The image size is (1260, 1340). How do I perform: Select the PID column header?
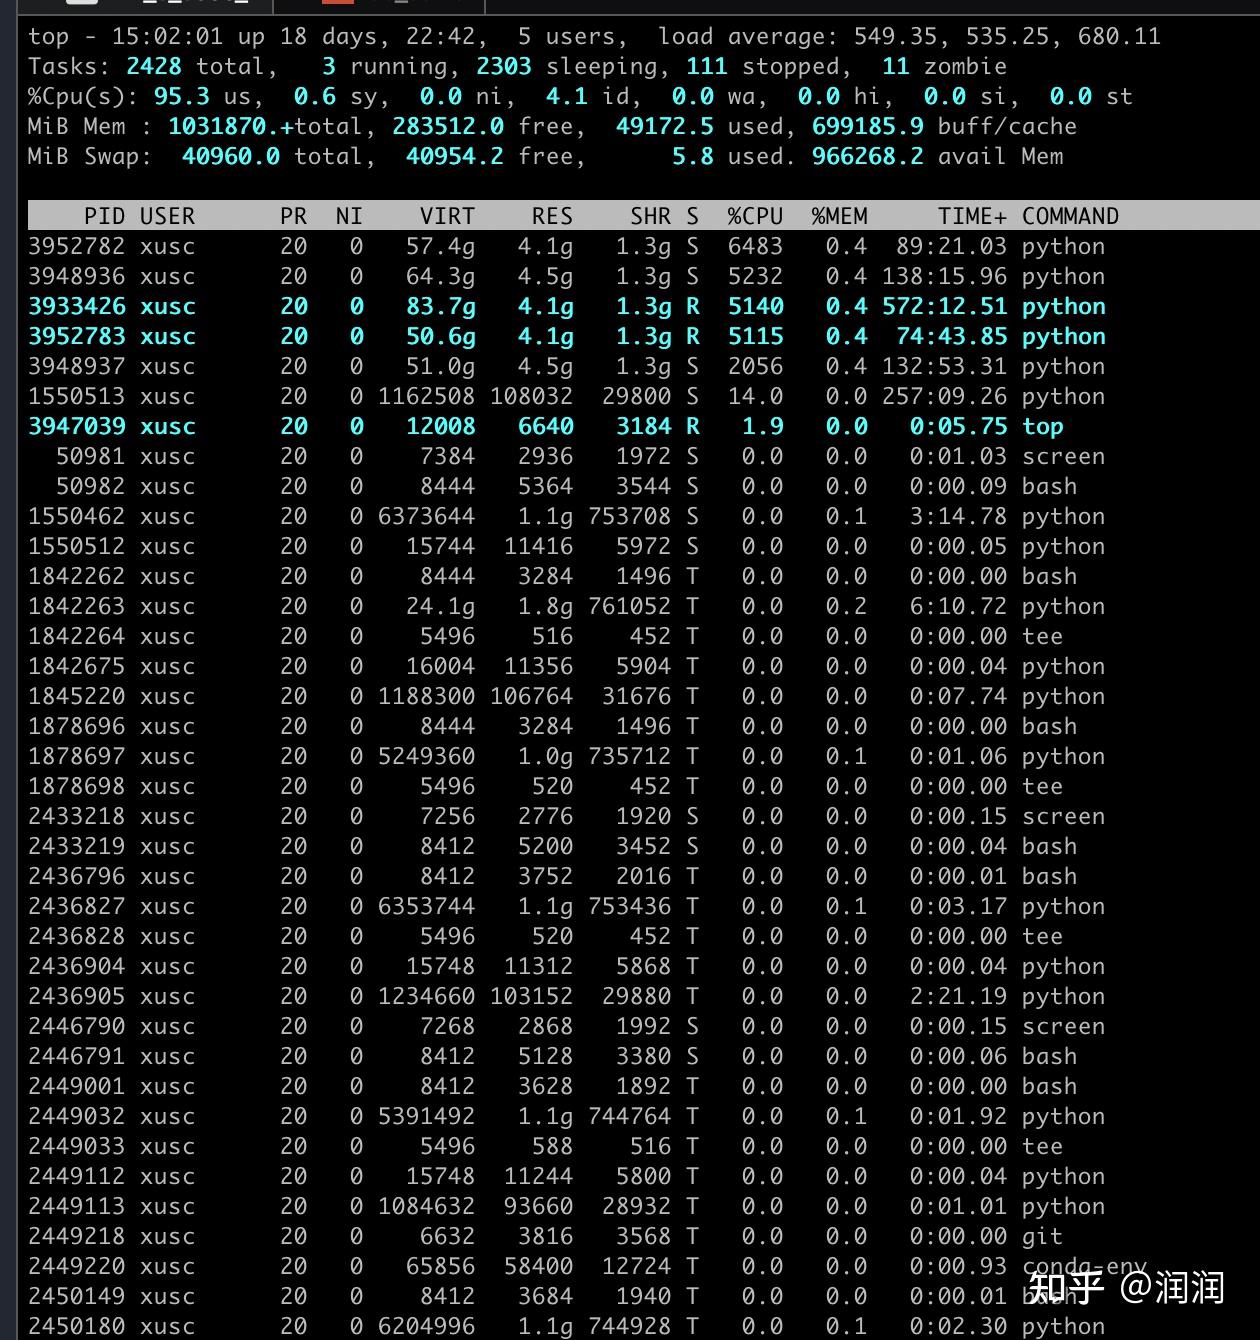pos(106,215)
